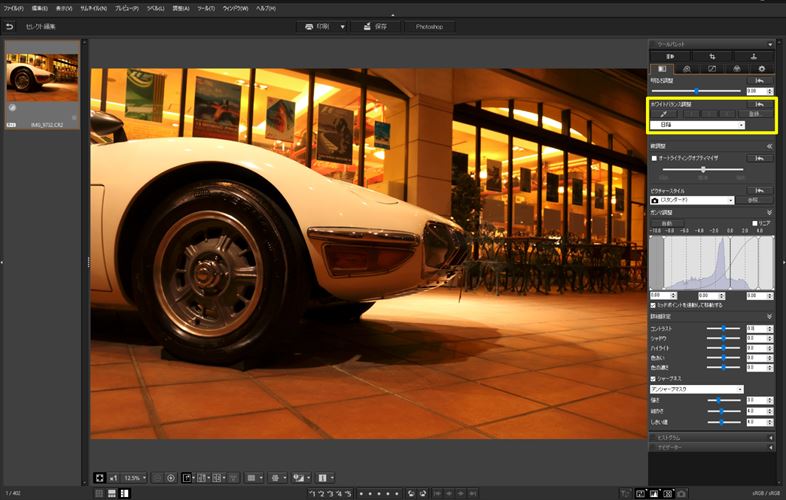This screenshot has height=500, width=786.
Task: Collapse the 詳細設定 section chevron
Action: tap(769, 316)
